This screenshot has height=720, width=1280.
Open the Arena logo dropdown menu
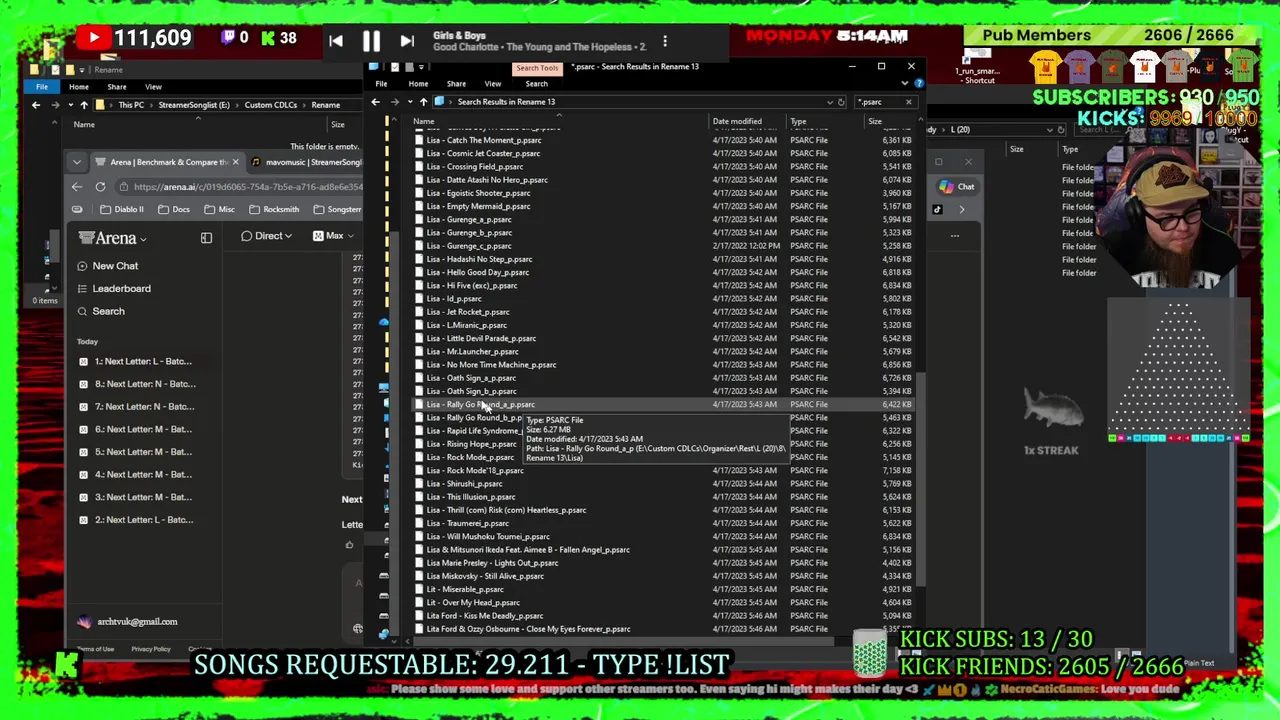[x=114, y=238]
